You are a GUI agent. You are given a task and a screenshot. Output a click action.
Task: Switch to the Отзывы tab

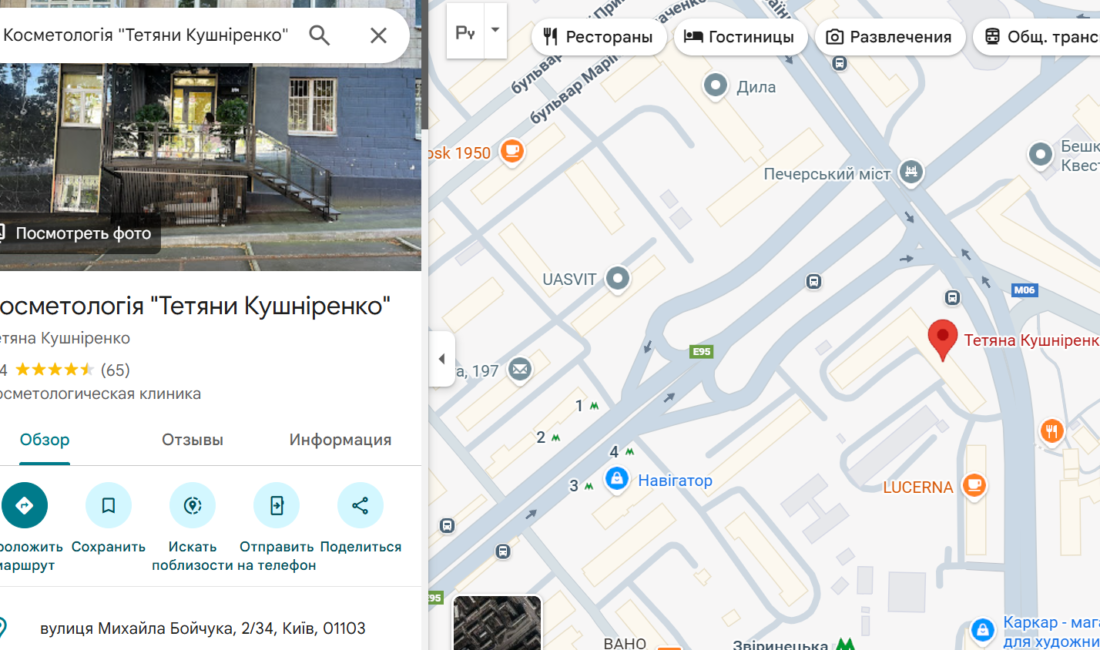(x=192, y=440)
